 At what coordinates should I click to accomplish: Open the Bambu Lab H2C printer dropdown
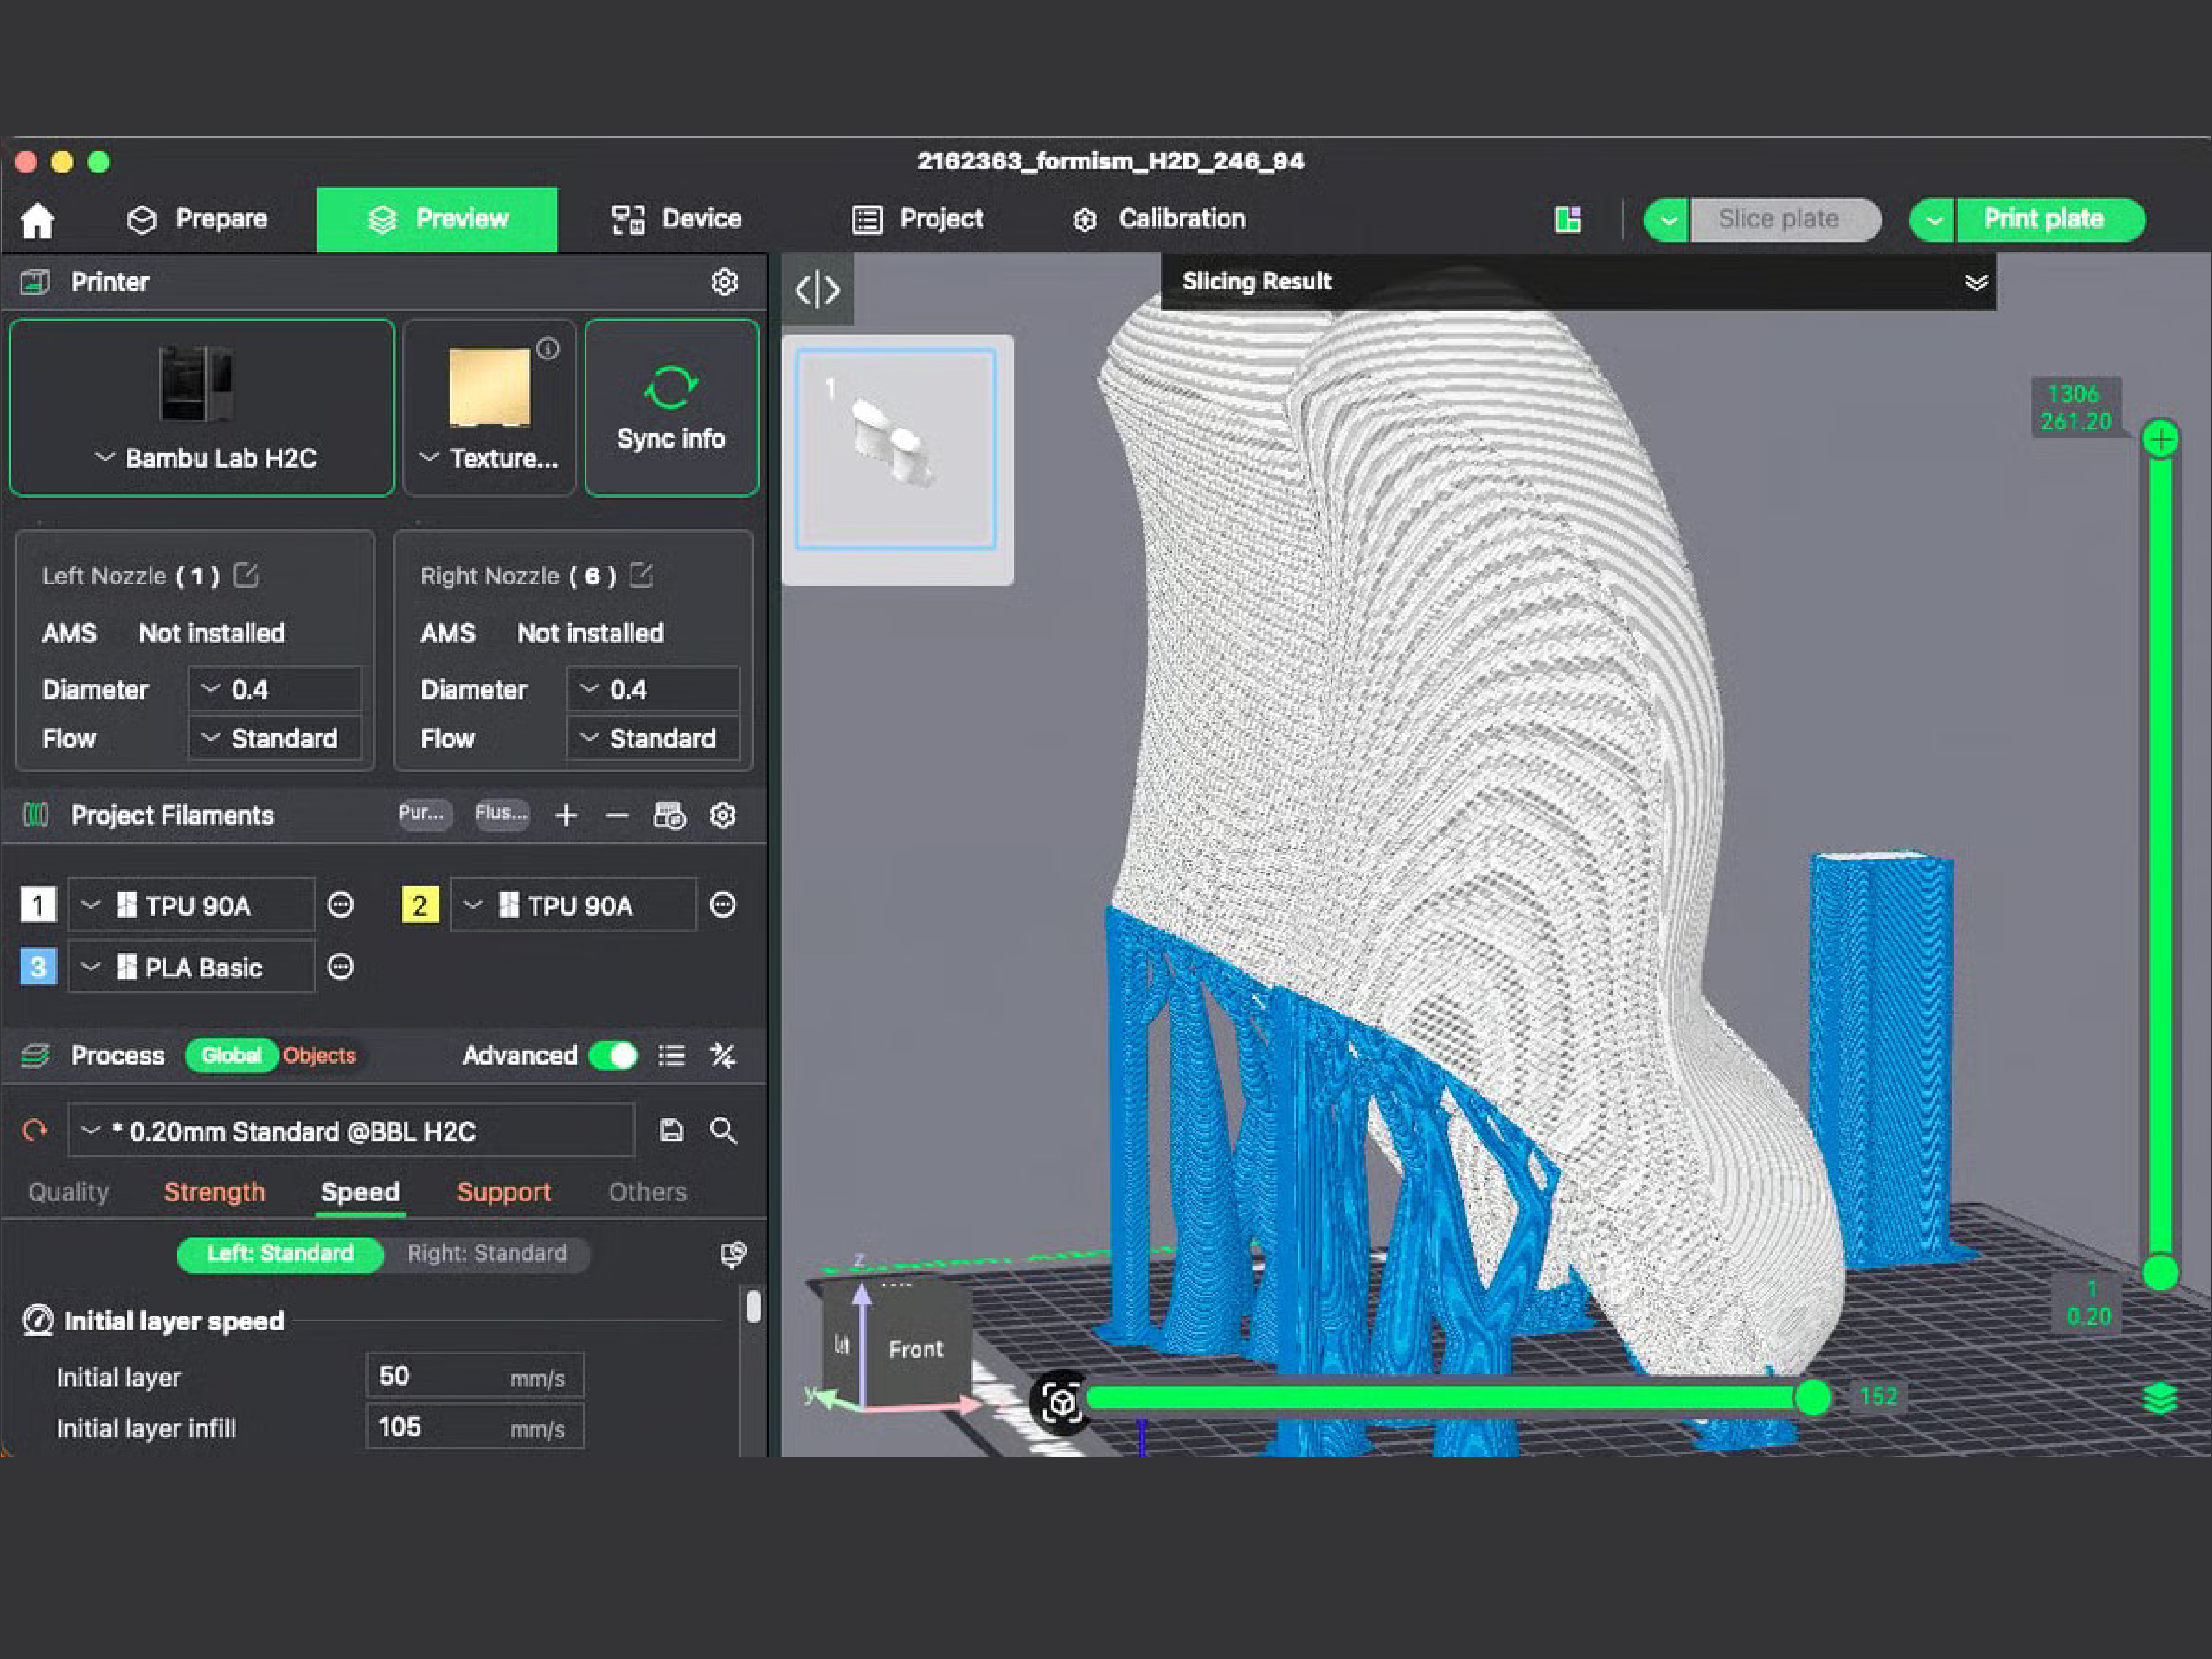(x=202, y=408)
